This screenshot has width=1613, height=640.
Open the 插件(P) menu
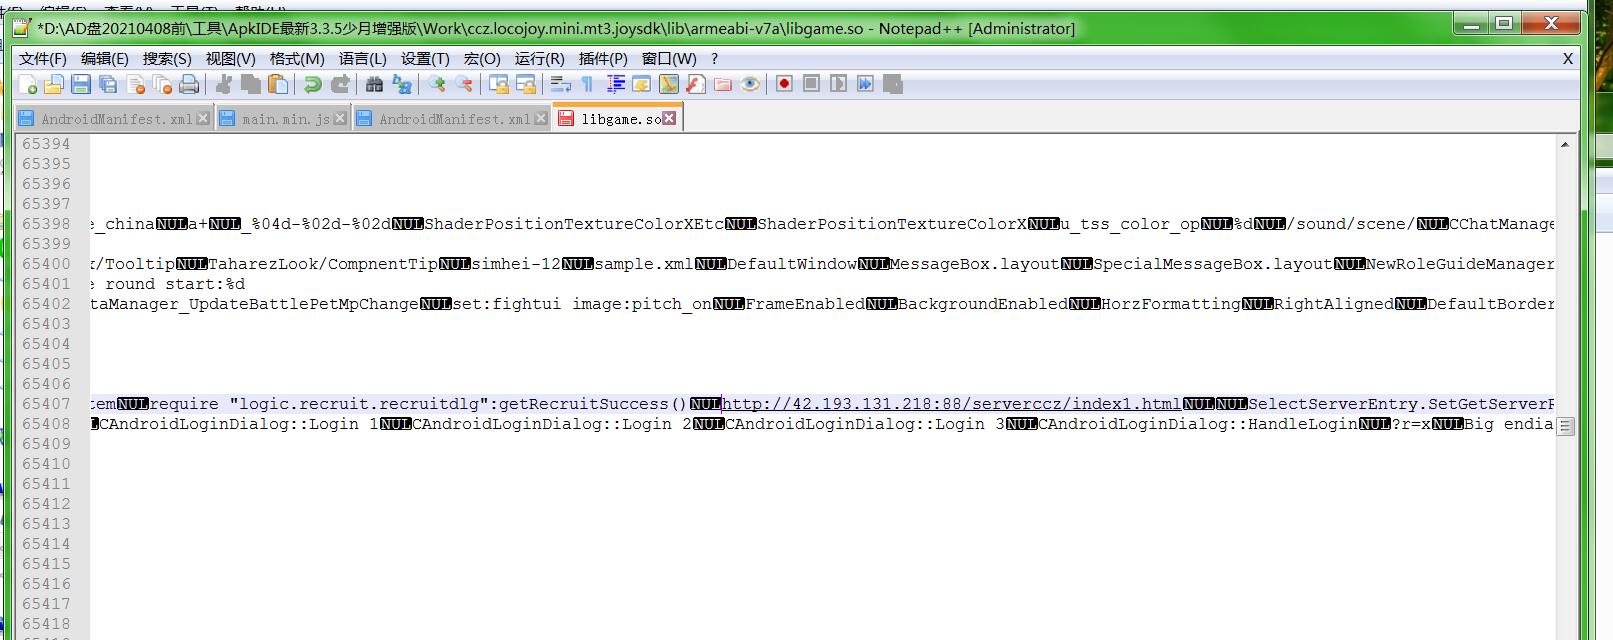click(603, 59)
